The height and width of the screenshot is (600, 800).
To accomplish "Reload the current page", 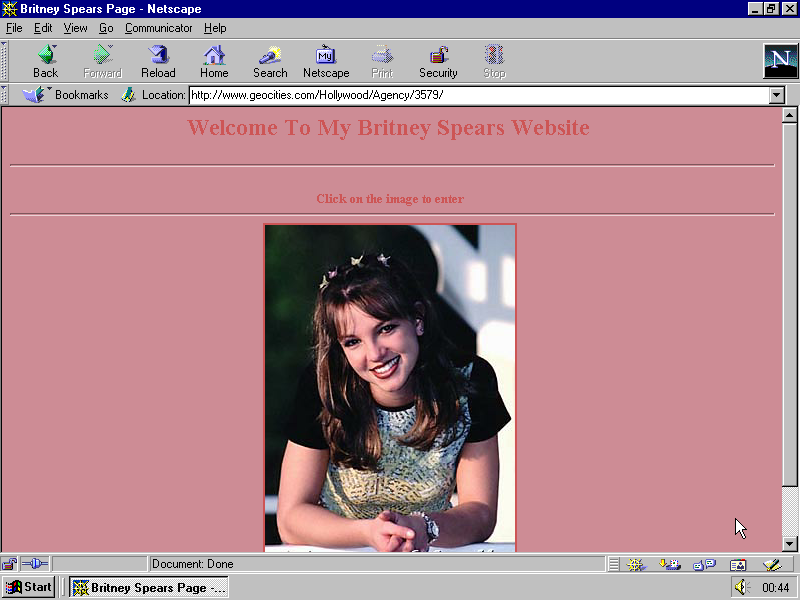I will click(x=158, y=61).
